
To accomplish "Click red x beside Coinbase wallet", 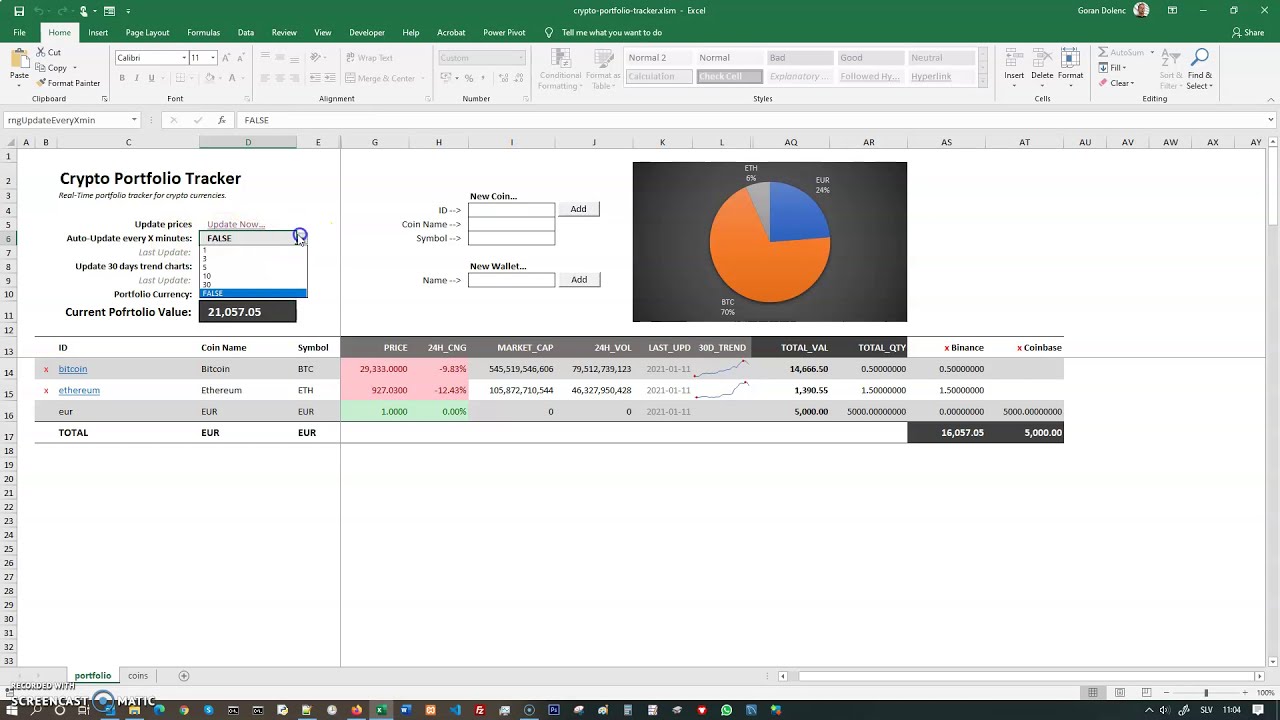I will click(1019, 348).
